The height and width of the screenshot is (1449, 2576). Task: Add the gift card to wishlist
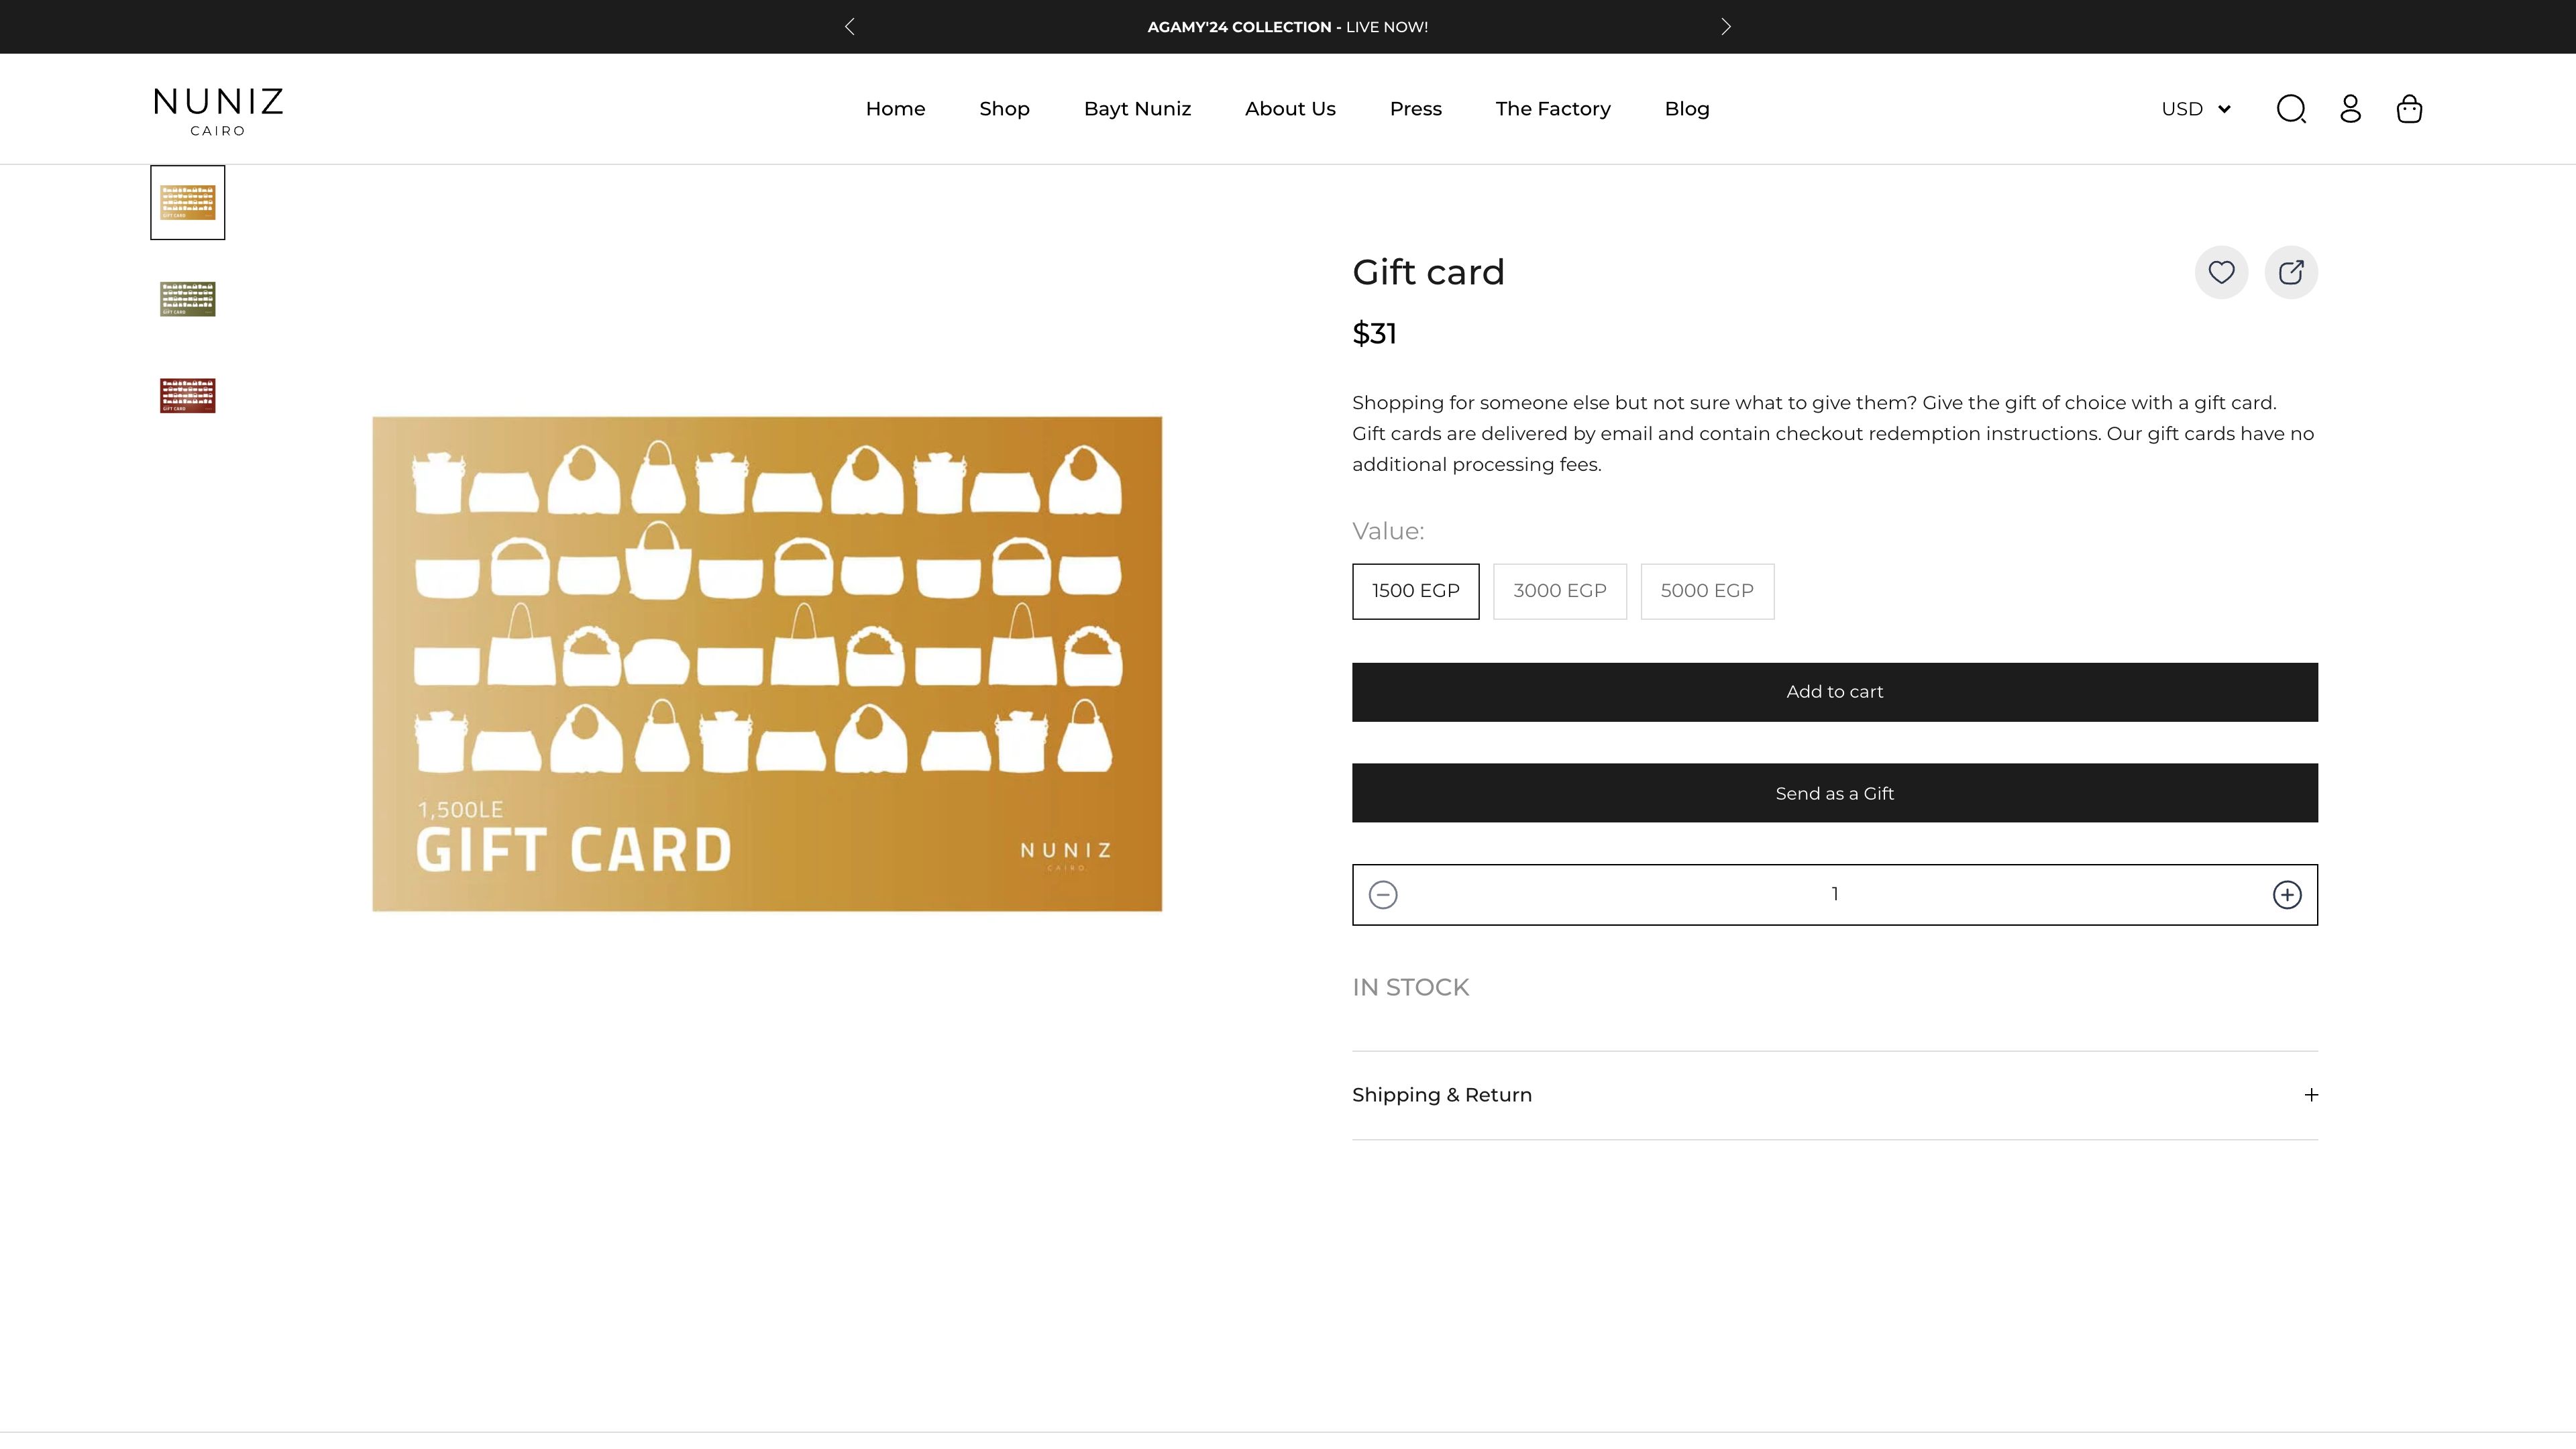(x=2221, y=271)
